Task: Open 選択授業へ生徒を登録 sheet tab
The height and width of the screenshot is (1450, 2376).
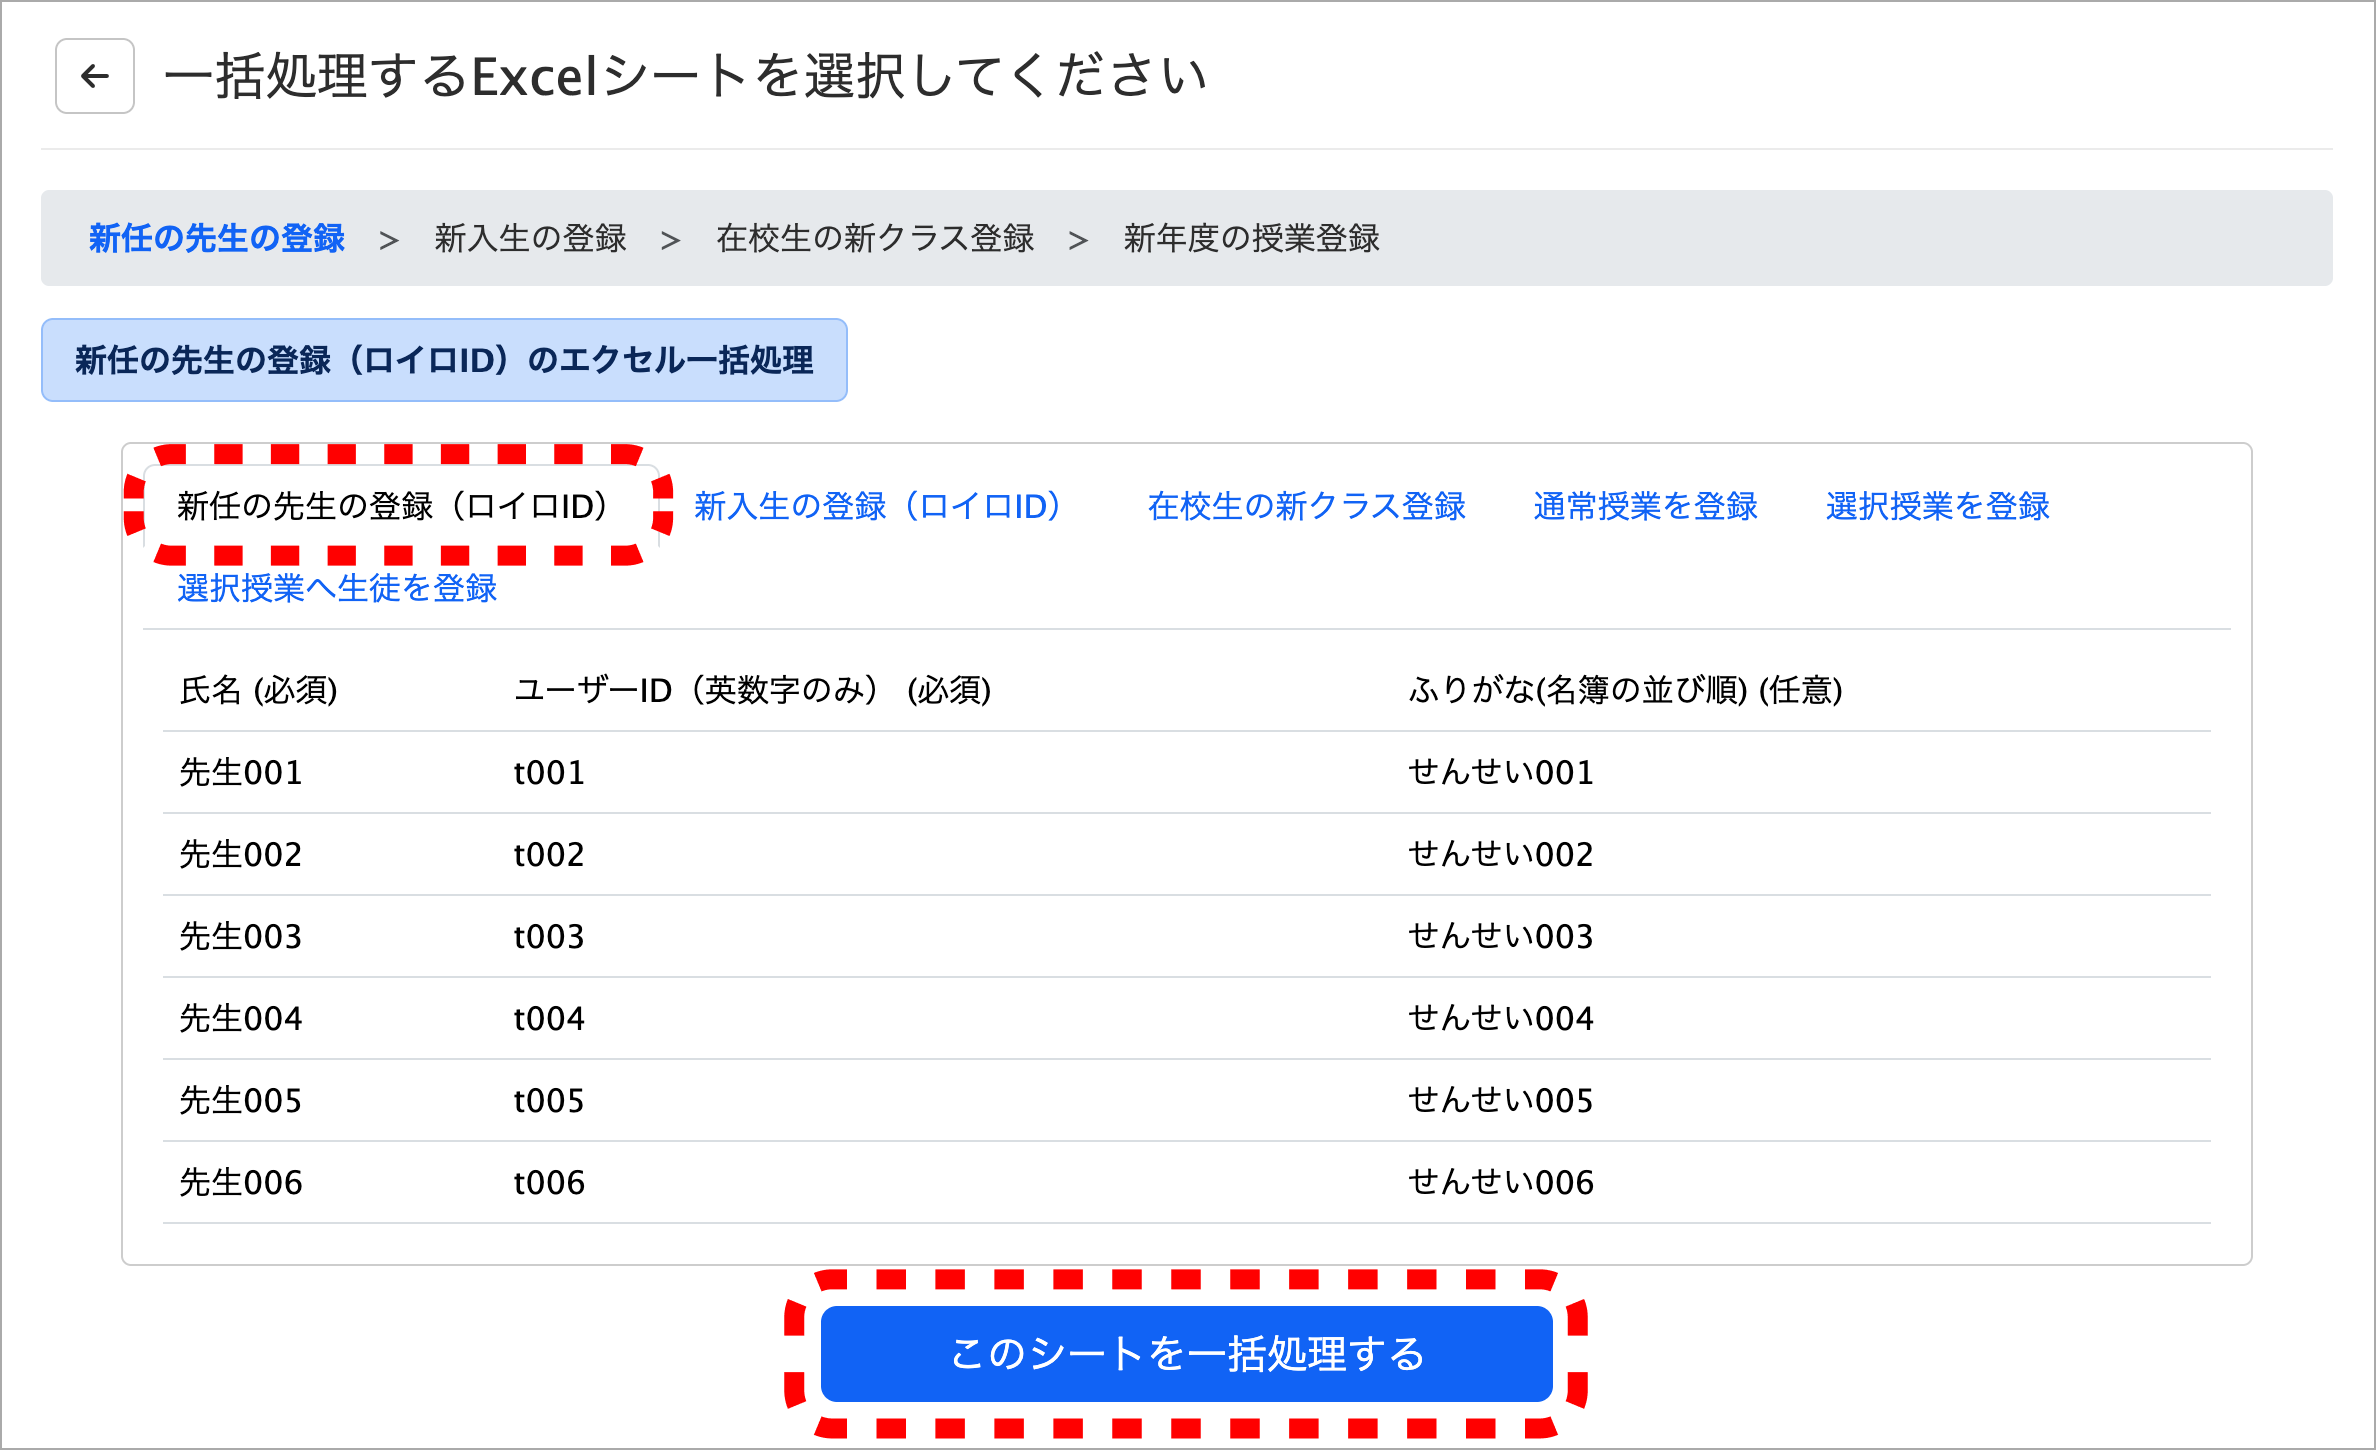Action: coord(337,588)
